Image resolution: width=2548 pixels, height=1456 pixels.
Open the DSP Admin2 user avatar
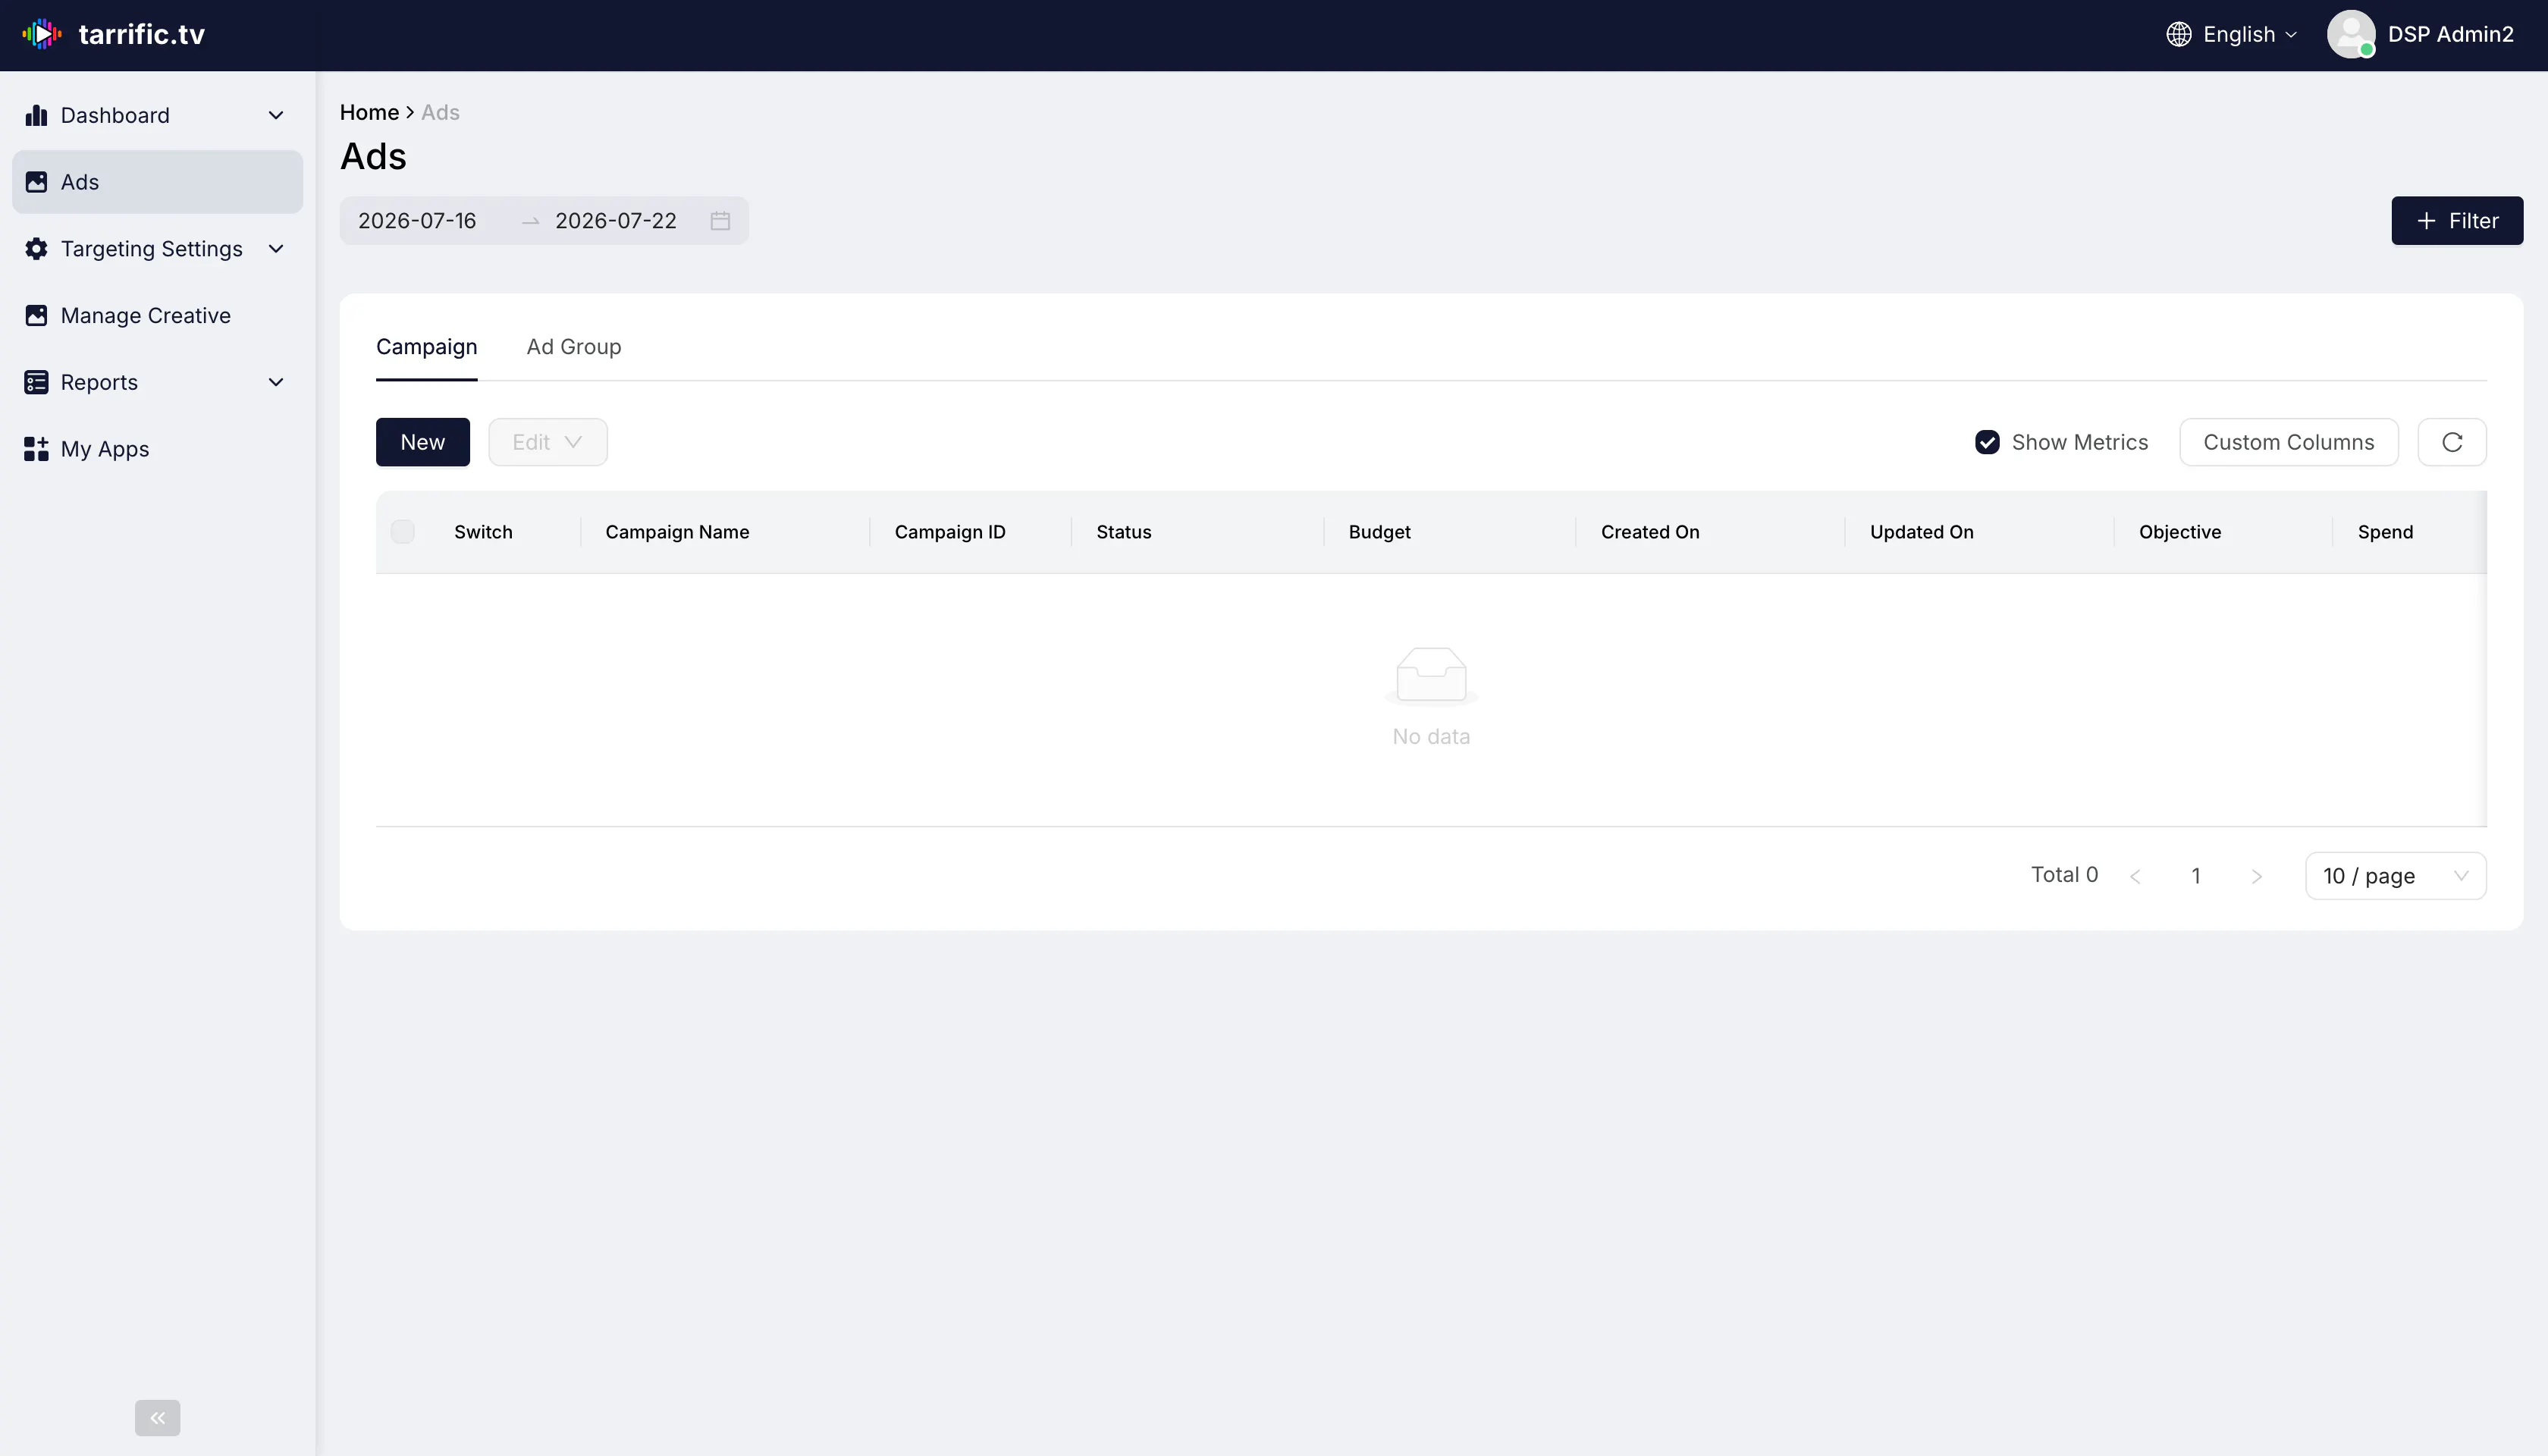point(2351,34)
